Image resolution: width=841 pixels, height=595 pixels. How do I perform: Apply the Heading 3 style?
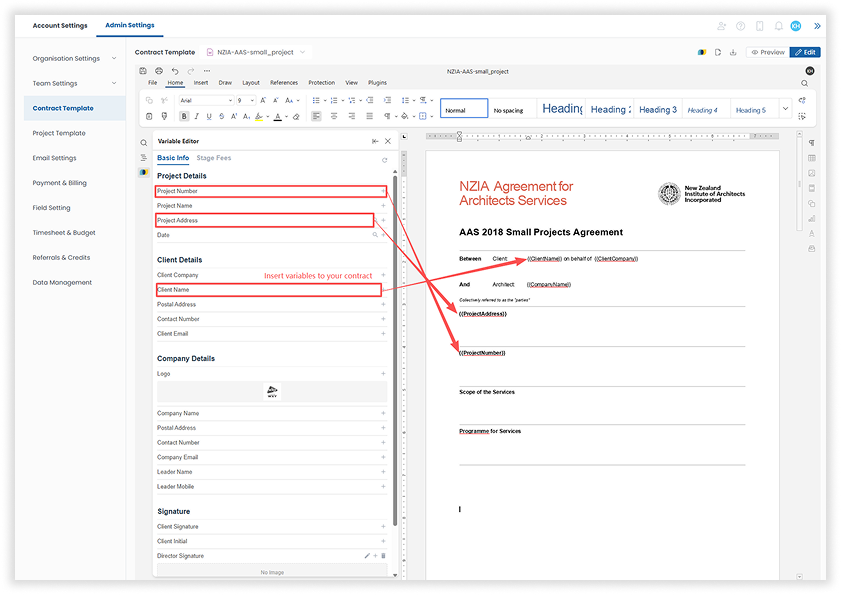(658, 109)
